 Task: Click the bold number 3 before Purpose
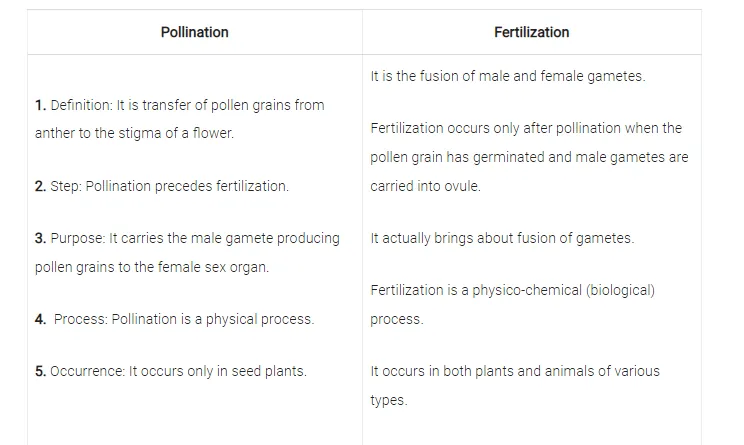click(x=40, y=238)
